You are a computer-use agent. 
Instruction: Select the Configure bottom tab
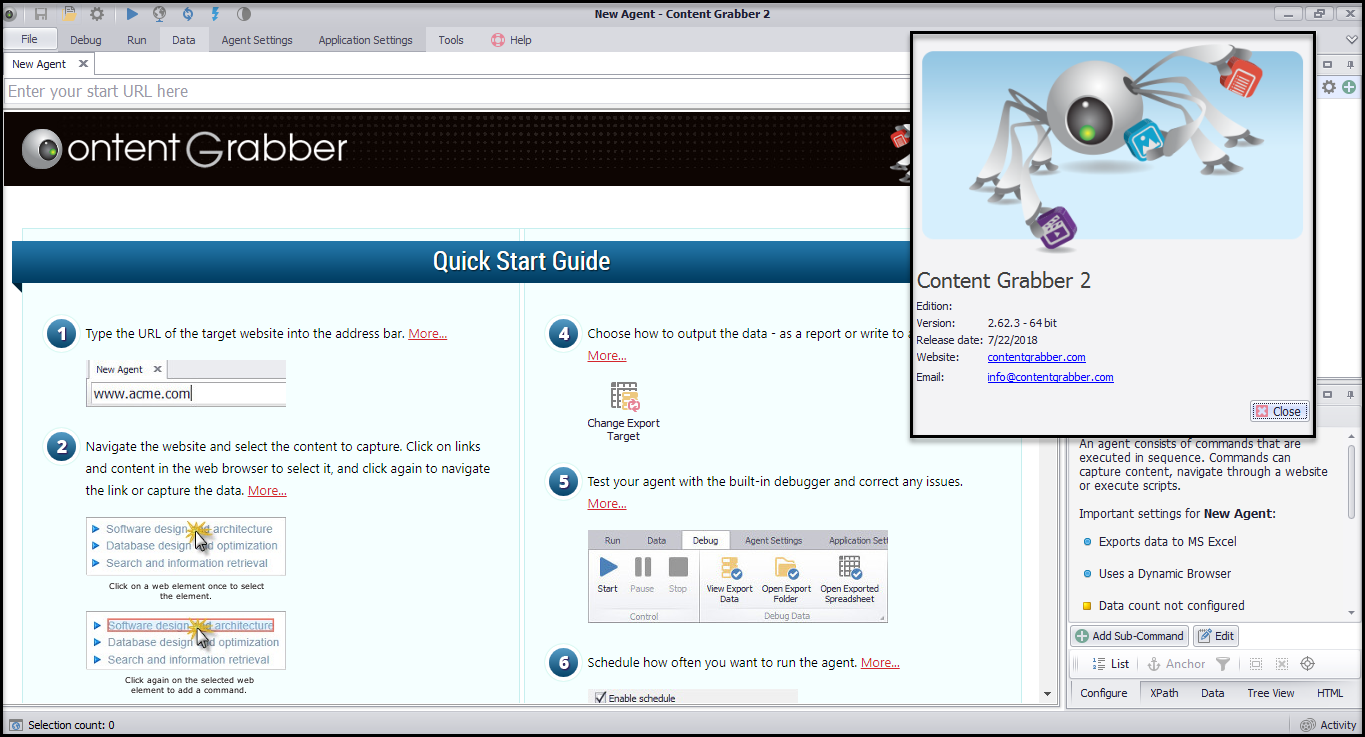[x=1104, y=693]
